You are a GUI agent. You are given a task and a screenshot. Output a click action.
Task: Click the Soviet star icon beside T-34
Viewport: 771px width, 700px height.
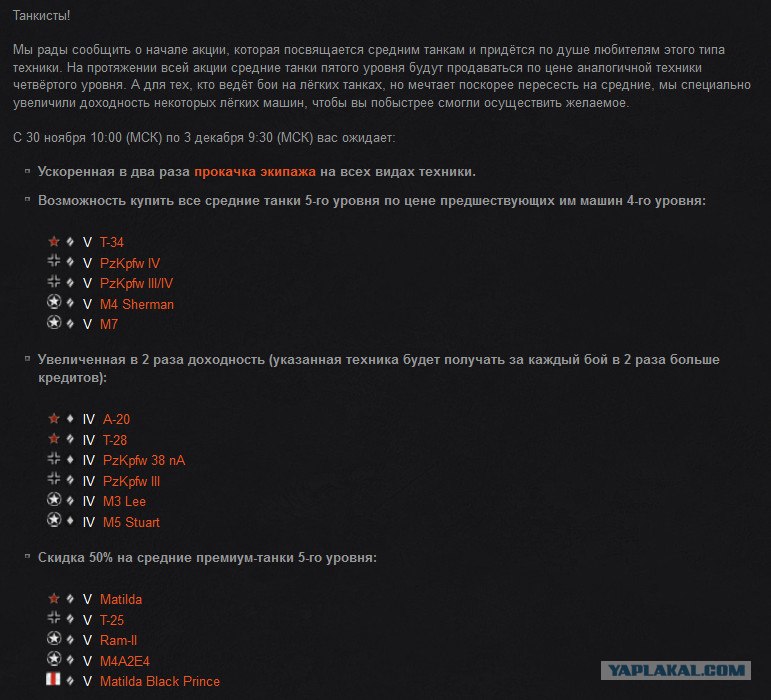click(x=54, y=241)
